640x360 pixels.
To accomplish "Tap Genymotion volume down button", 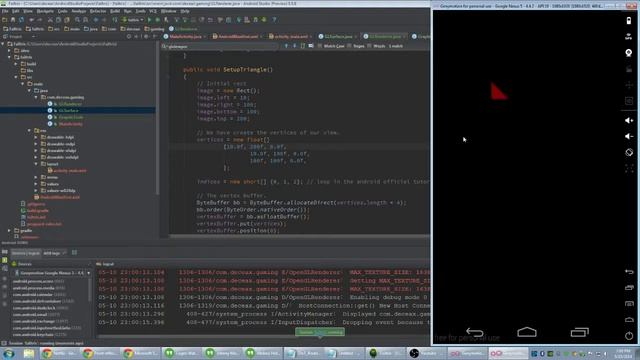I will [629, 136].
